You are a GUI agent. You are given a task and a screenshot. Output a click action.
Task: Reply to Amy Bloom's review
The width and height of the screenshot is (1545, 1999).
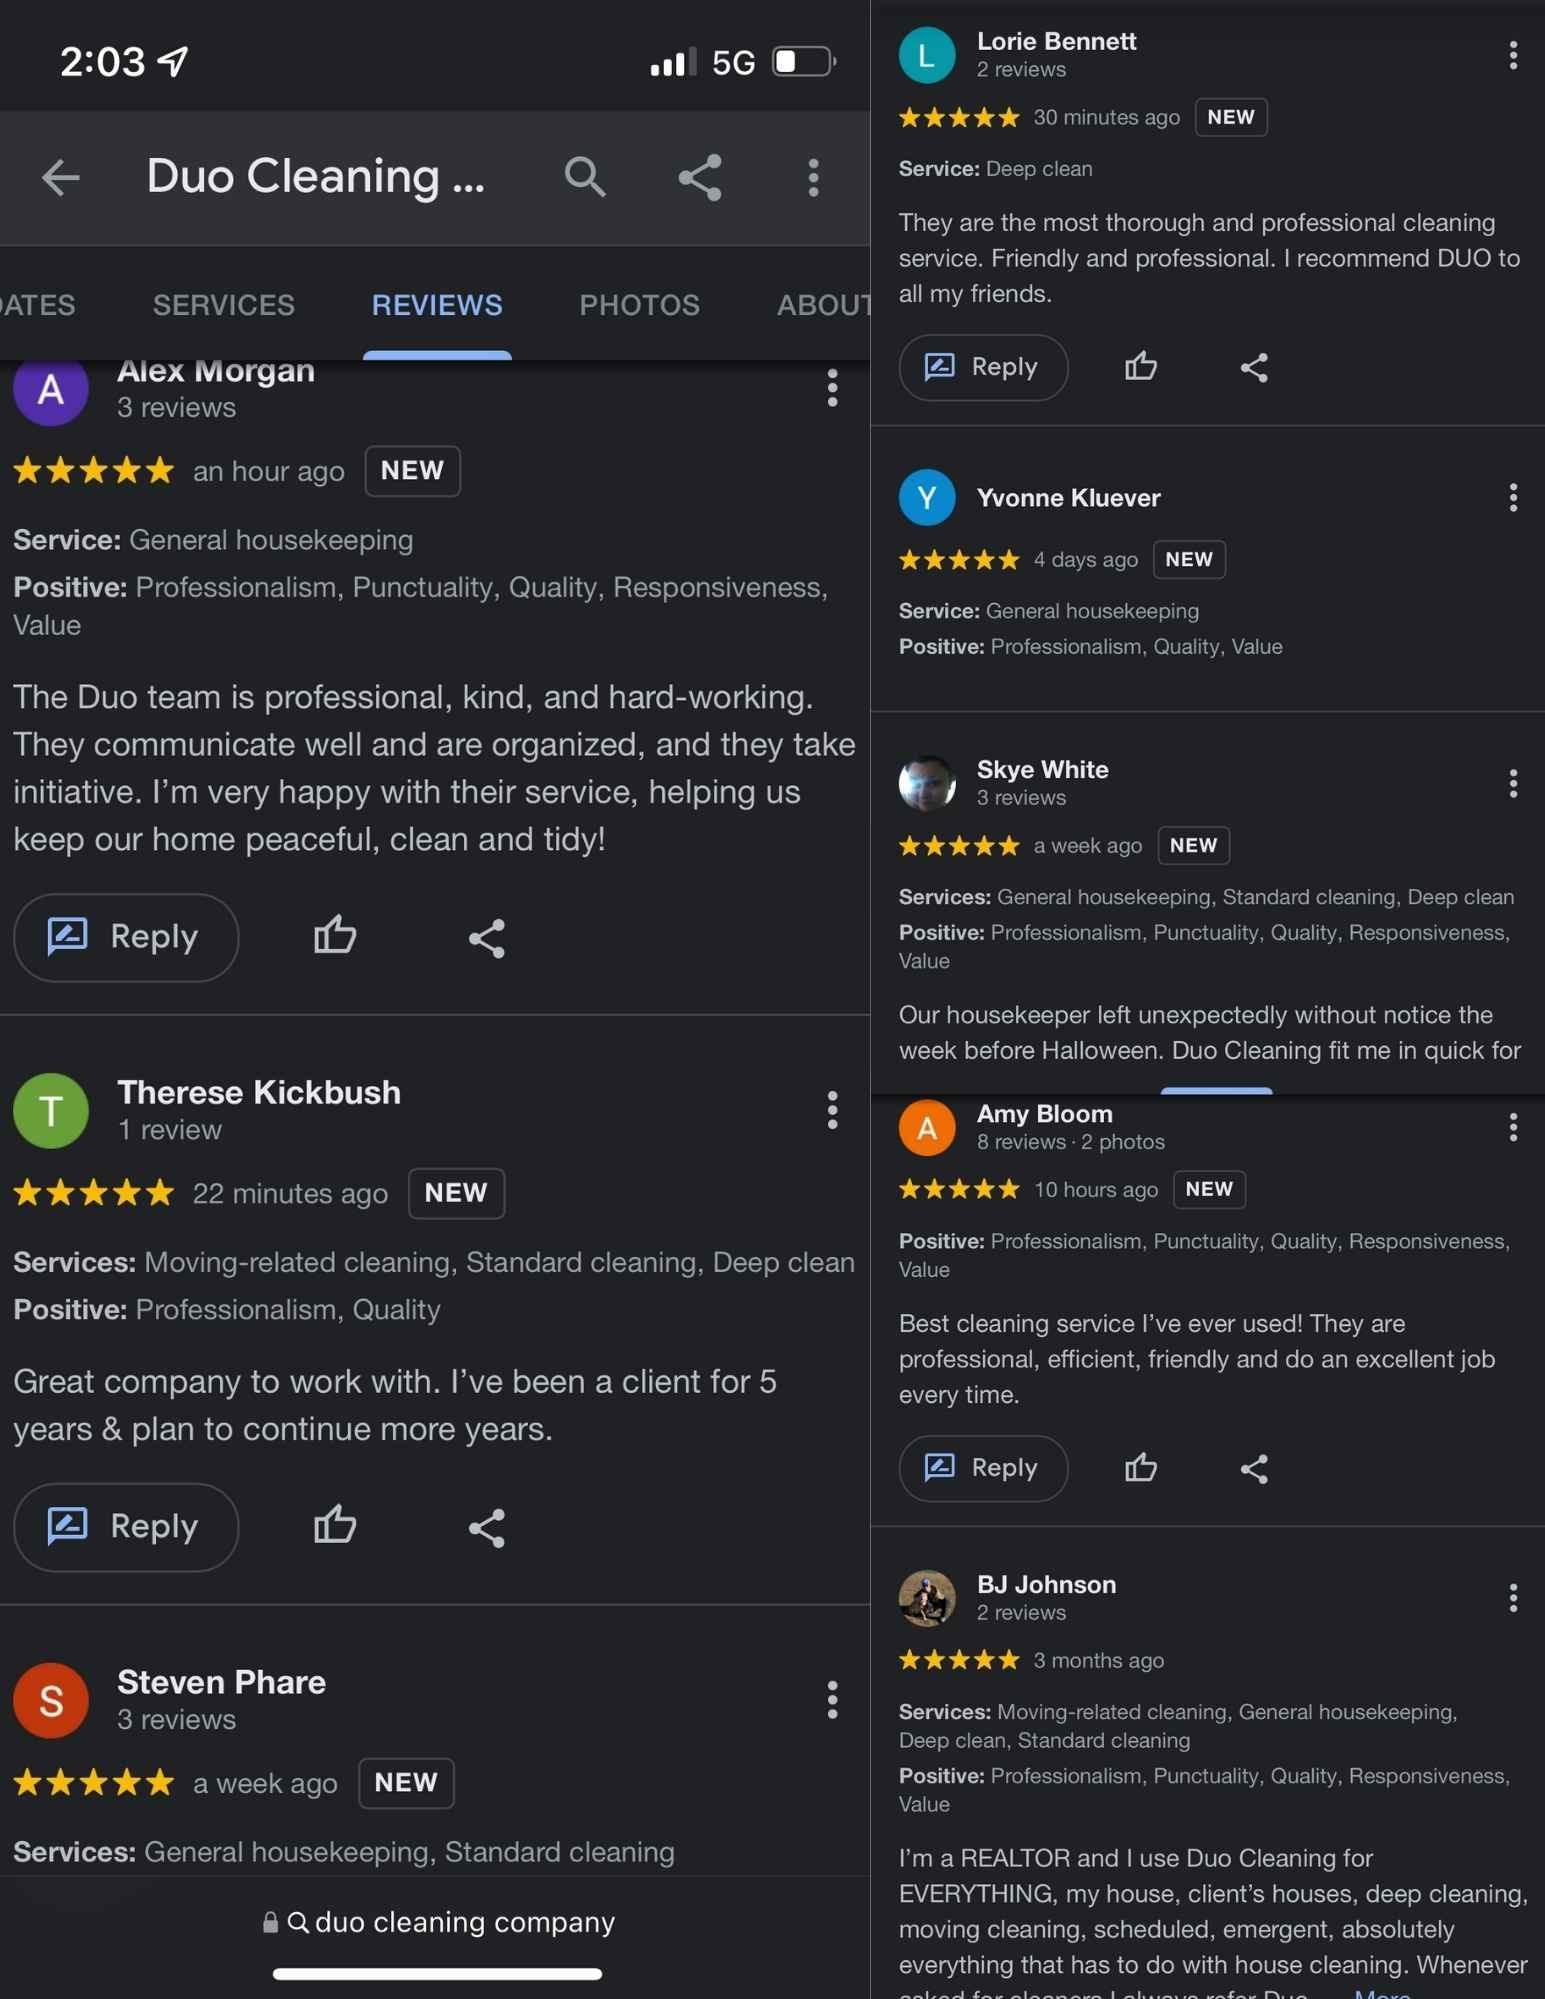(x=983, y=1468)
